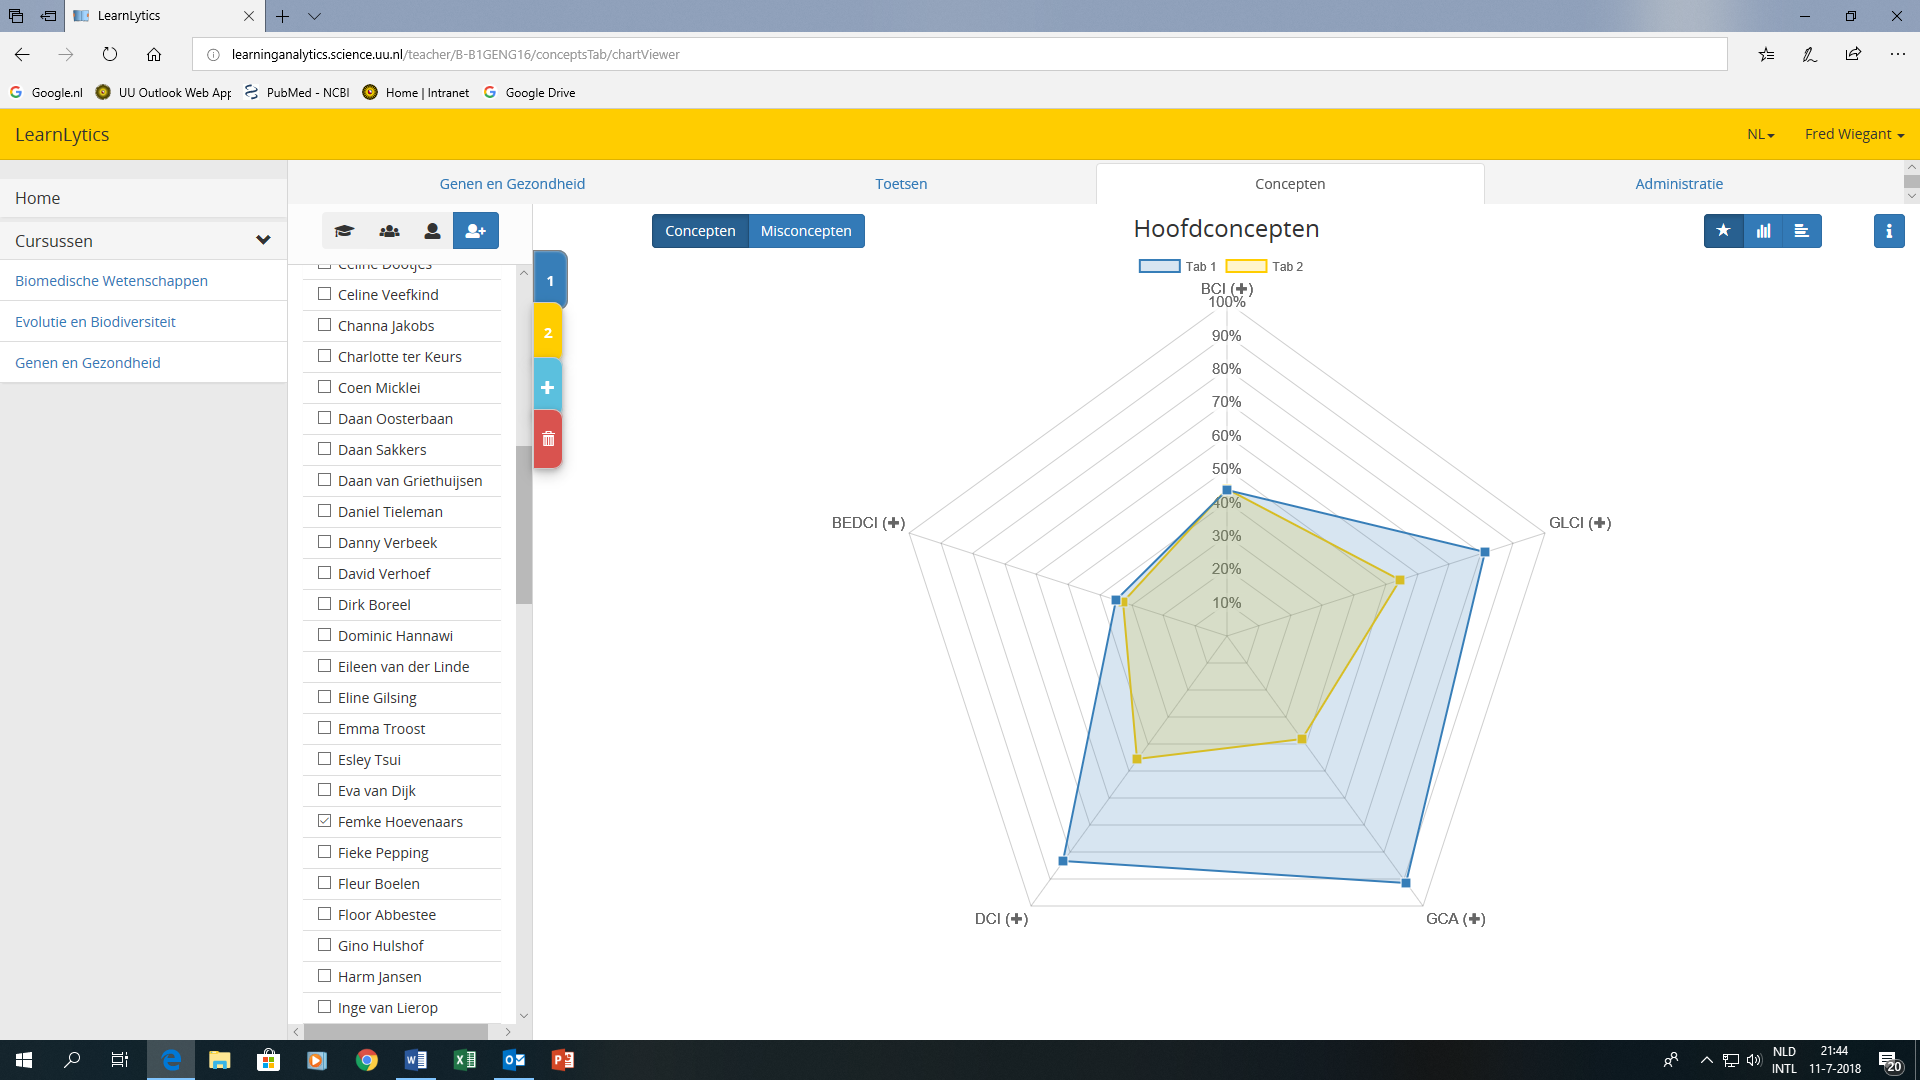Open Biomedische Wetenschappen course link
This screenshot has width=1920, height=1080.
tap(112, 281)
